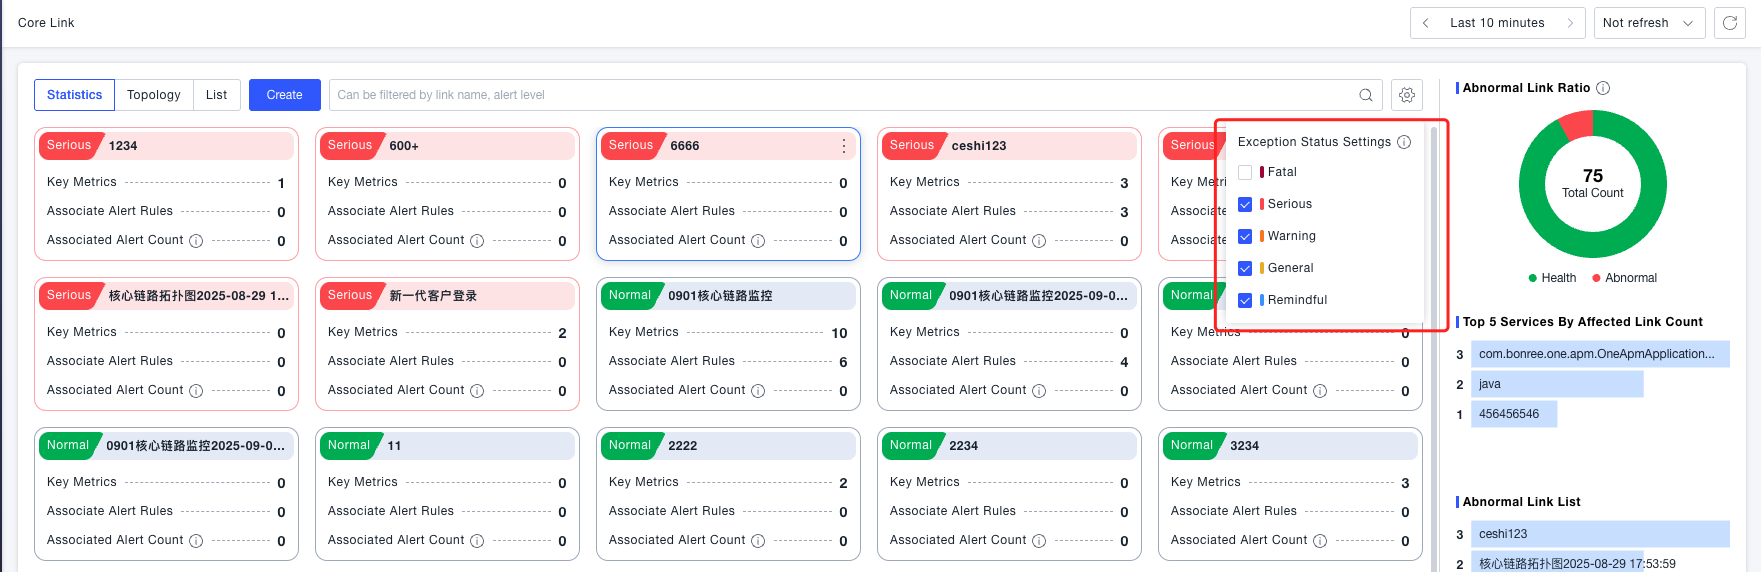Click the search magnifier icon
The height and width of the screenshot is (572, 1761).
click(1365, 95)
